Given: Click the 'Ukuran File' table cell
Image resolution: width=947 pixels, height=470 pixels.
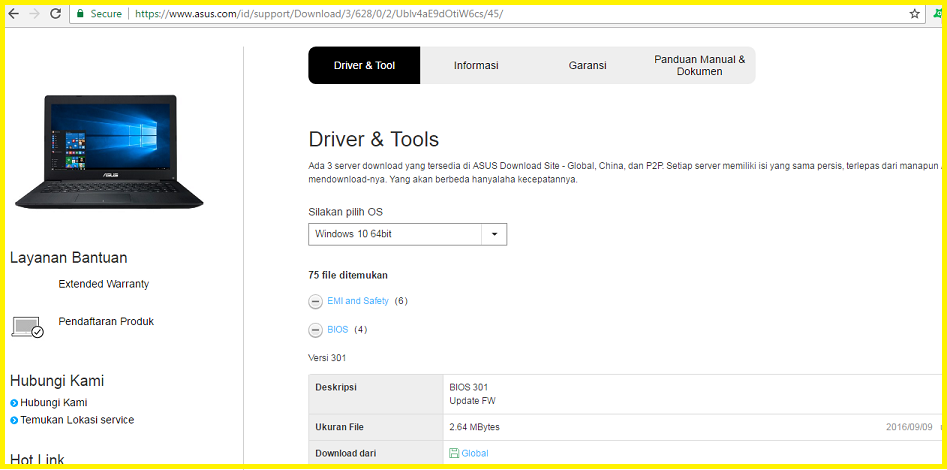Looking at the screenshot, I should (x=376, y=427).
